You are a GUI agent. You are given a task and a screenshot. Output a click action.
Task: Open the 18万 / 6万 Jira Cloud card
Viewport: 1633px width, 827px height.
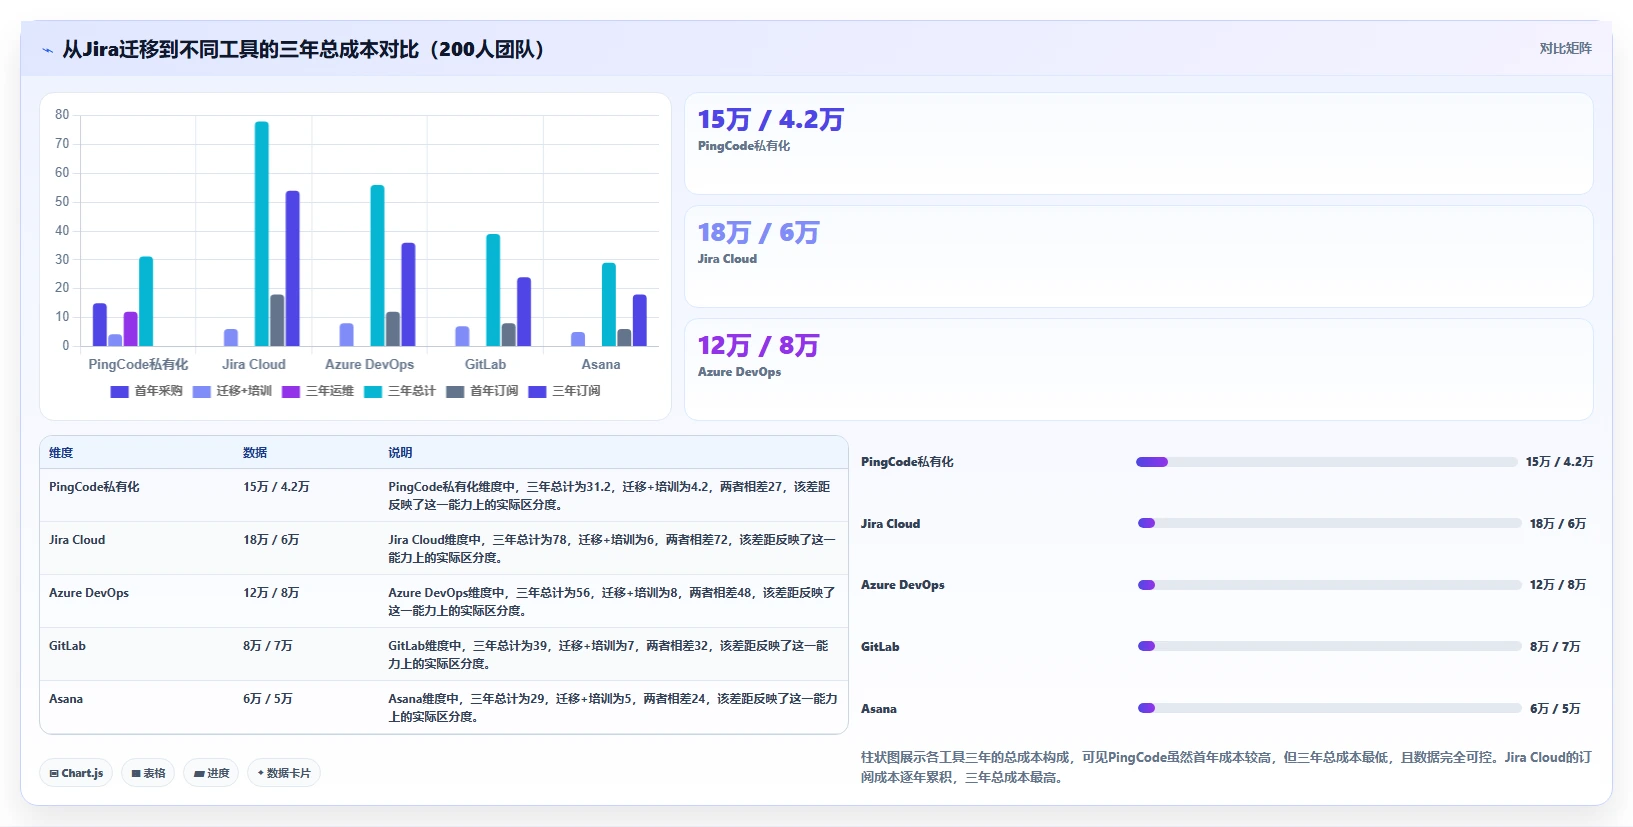1138,257
